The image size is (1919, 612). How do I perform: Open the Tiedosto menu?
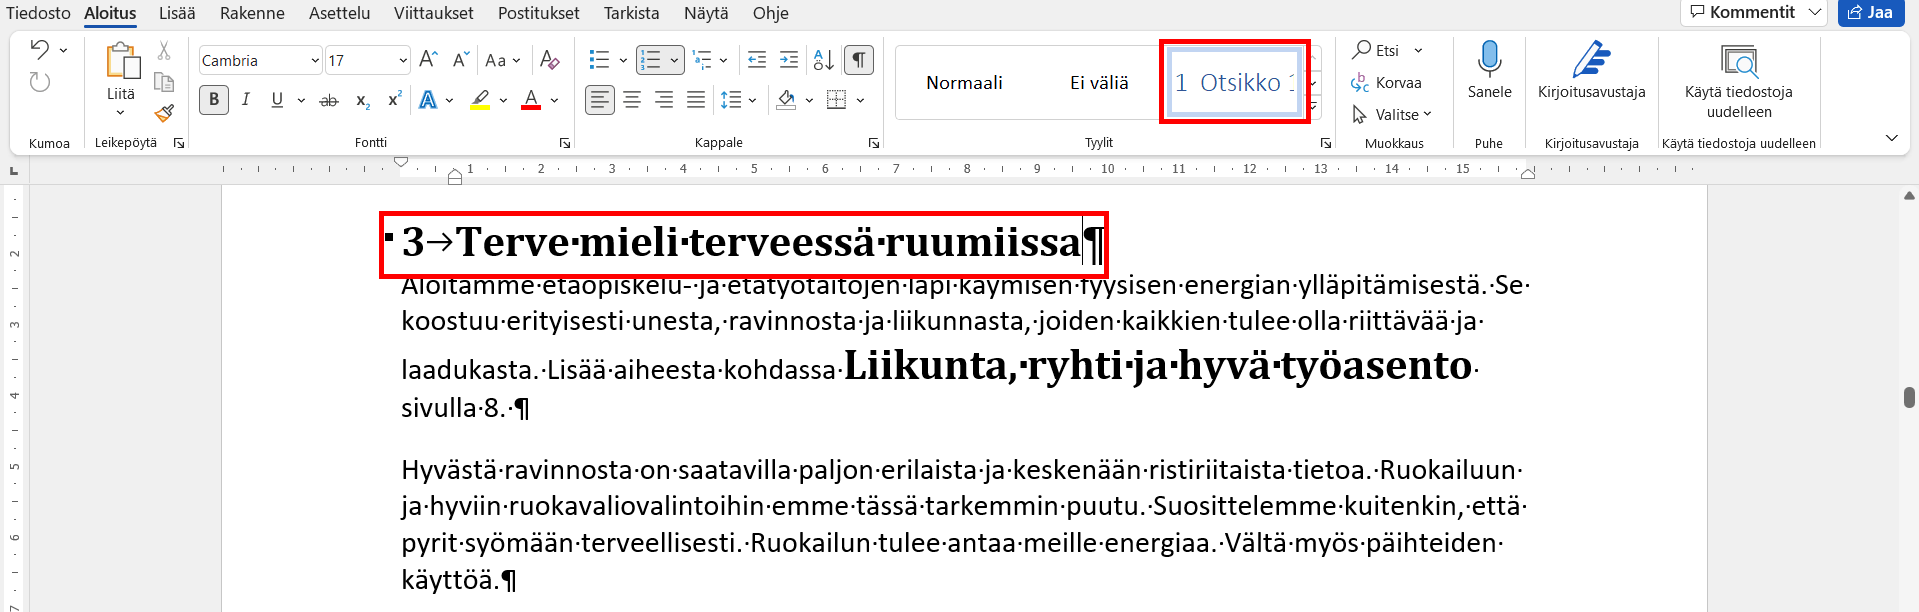(x=38, y=13)
